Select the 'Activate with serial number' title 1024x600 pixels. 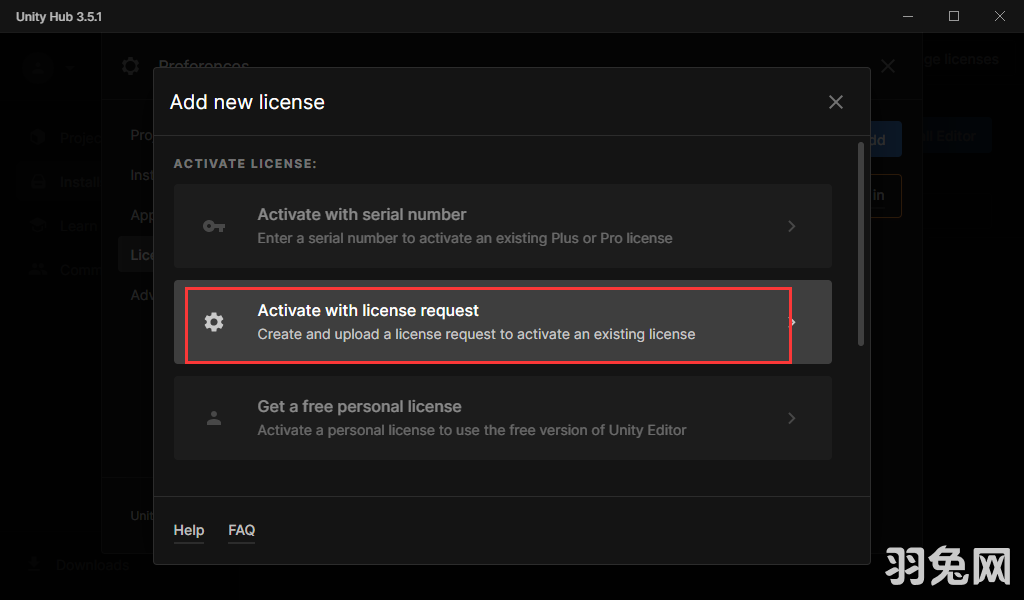[362, 214]
